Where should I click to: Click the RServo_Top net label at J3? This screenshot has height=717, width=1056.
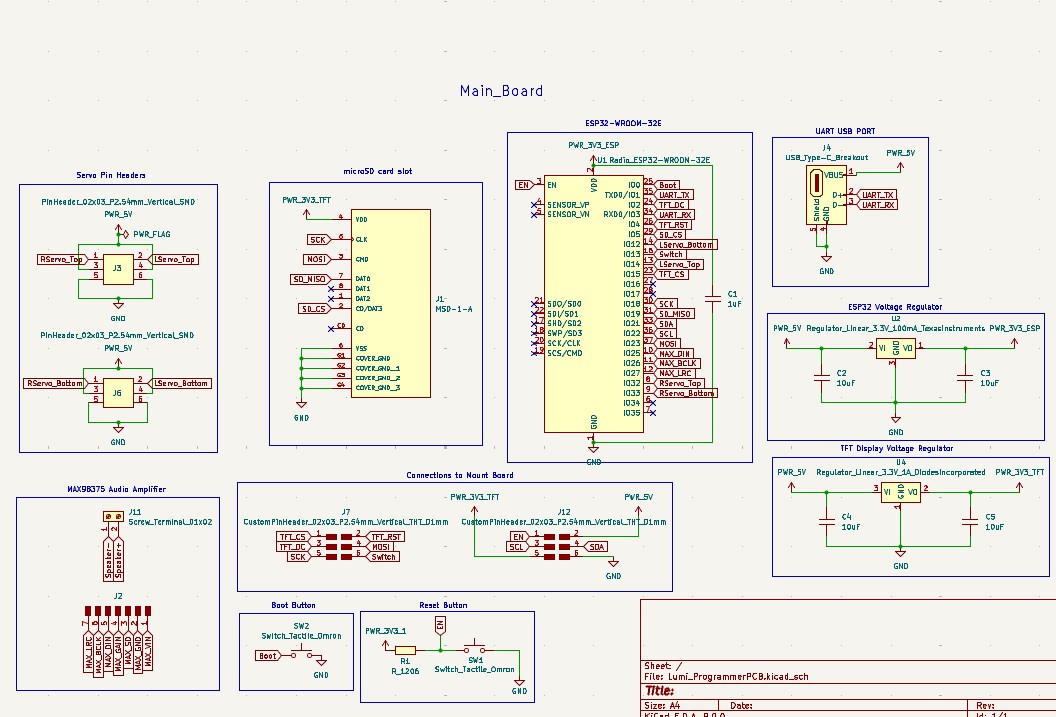point(61,259)
